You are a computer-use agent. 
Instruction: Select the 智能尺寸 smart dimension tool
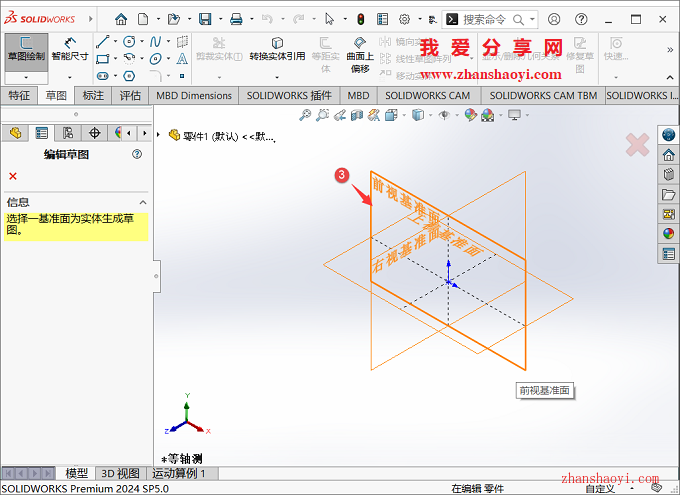[x=70, y=49]
